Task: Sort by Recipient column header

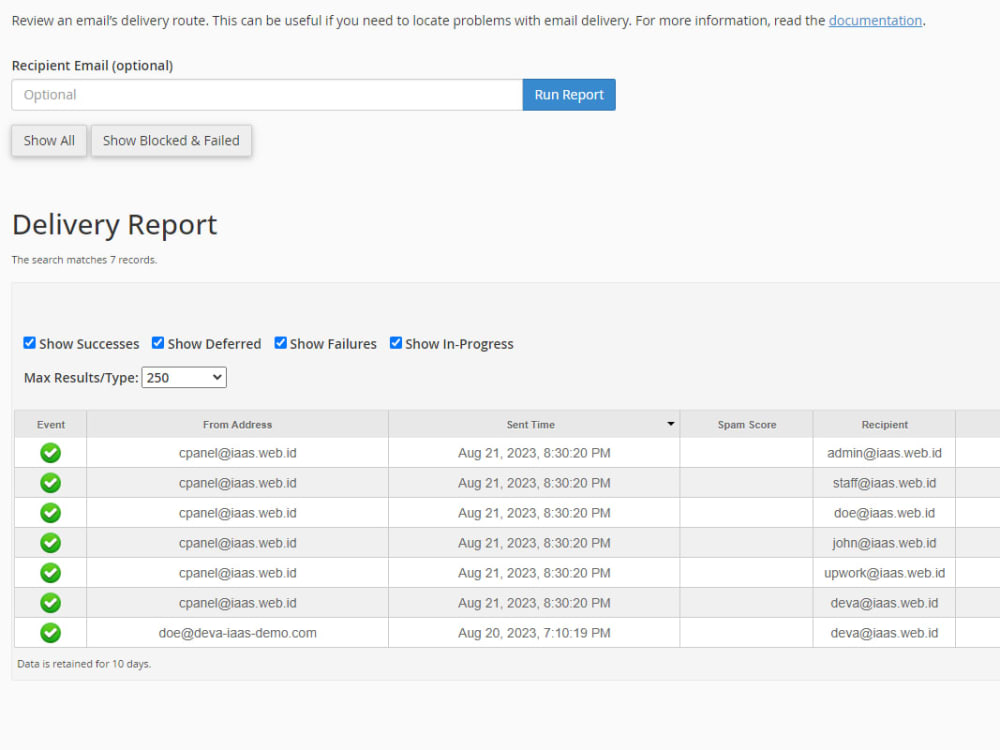Action: [885, 425]
